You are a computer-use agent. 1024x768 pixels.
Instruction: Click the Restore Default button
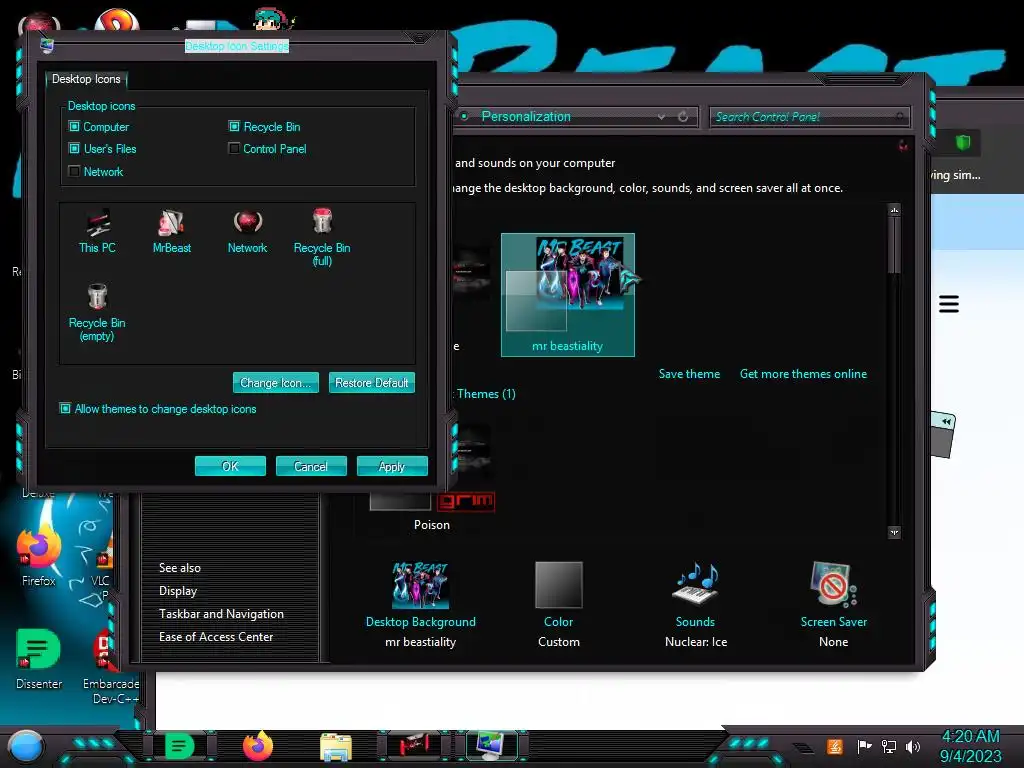coord(372,383)
